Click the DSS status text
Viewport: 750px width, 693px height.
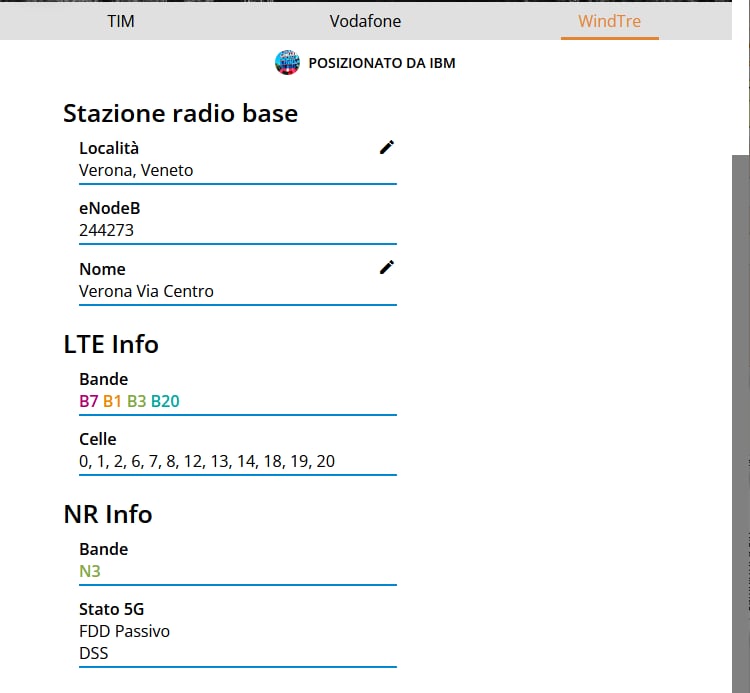coord(94,653)
